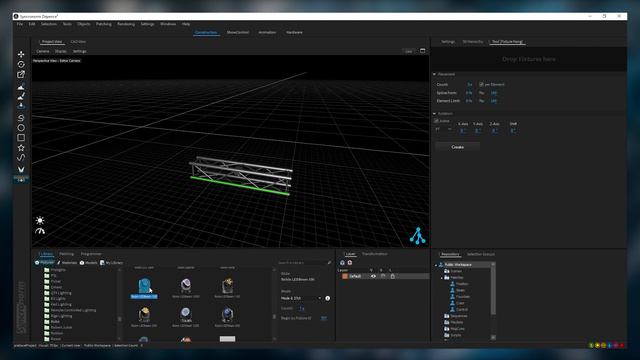Open the Camera menu above viewport

[x=43, y=51]
